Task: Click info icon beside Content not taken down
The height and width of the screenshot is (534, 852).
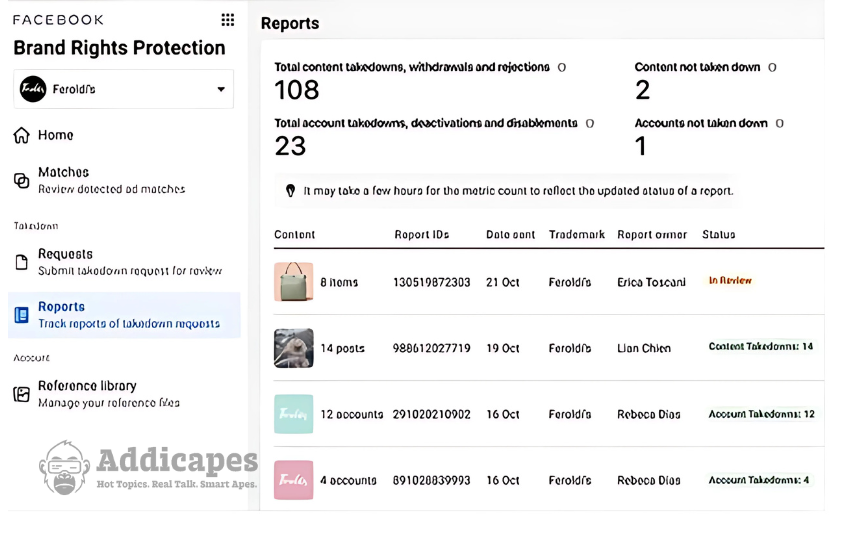Action: pyautogui.click(x=772, y=67)
